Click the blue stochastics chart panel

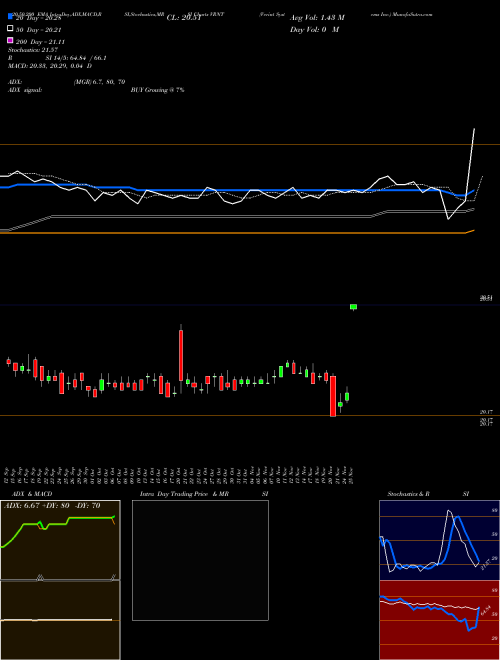pyautogui.click(x=439, y=540)
